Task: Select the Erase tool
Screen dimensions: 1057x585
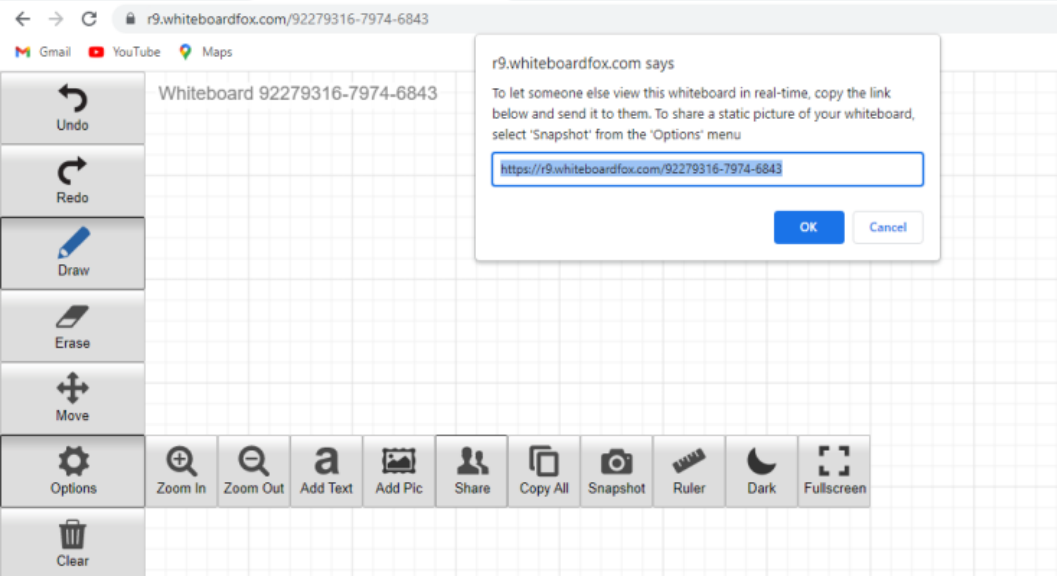Action: [x=72, y=326]
